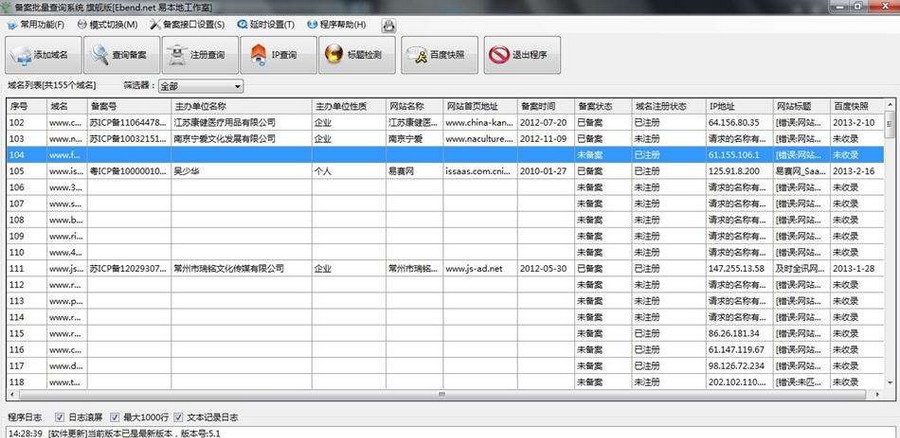
Task: Sort by the 序号 column header
Action: [27, 107]
